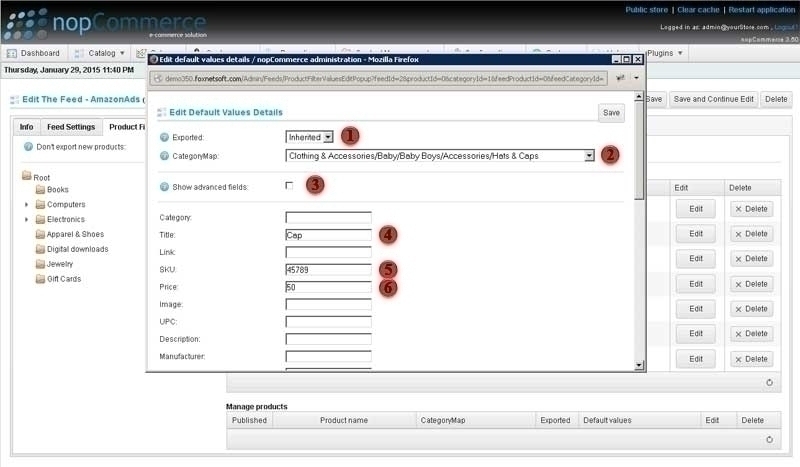Viewport: 800px width, 467px height.
Task: Click the Digital downloads folder icon
Action: point(40,249)
